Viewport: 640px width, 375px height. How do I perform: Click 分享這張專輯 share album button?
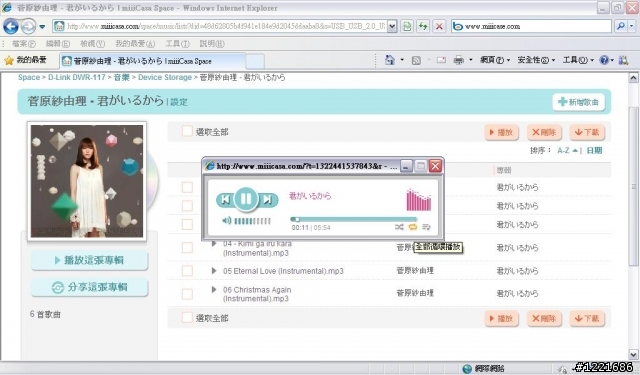pyautogui.click(x=89, y=287)
